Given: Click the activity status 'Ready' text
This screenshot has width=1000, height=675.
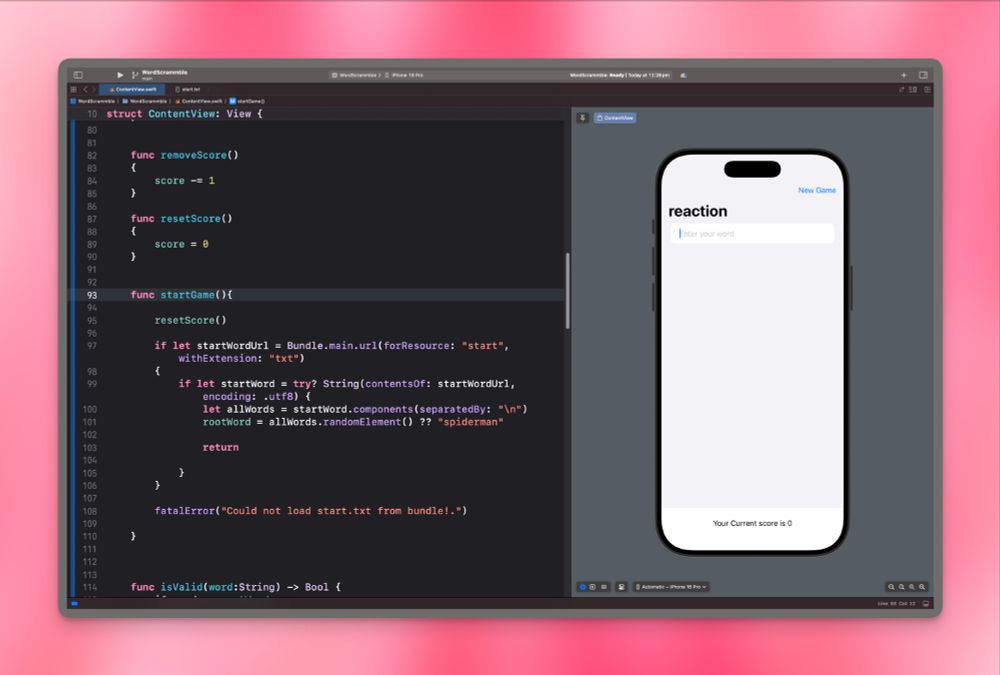Looking at the screenshot, I should (617, 75).
